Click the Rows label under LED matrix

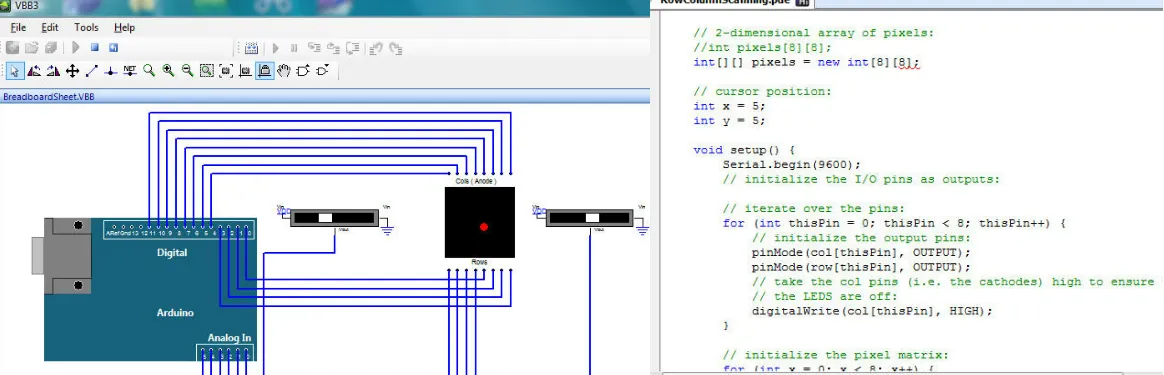point(479,262)
